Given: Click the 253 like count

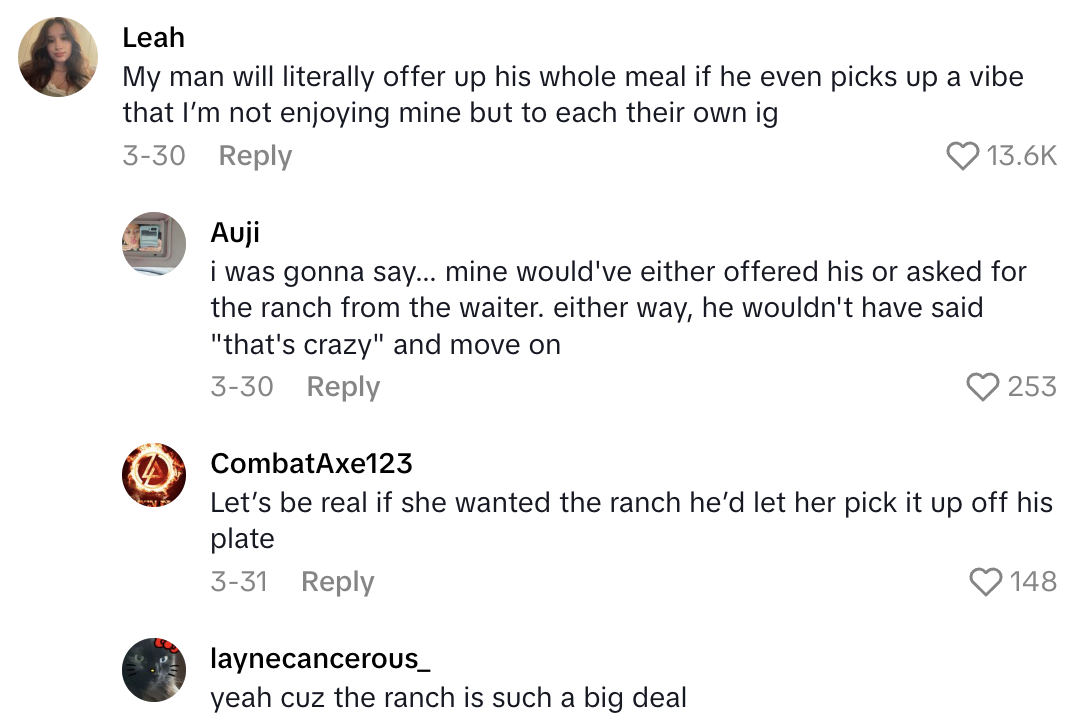Looking at the screenshot, I should [x=1032, y=387].
